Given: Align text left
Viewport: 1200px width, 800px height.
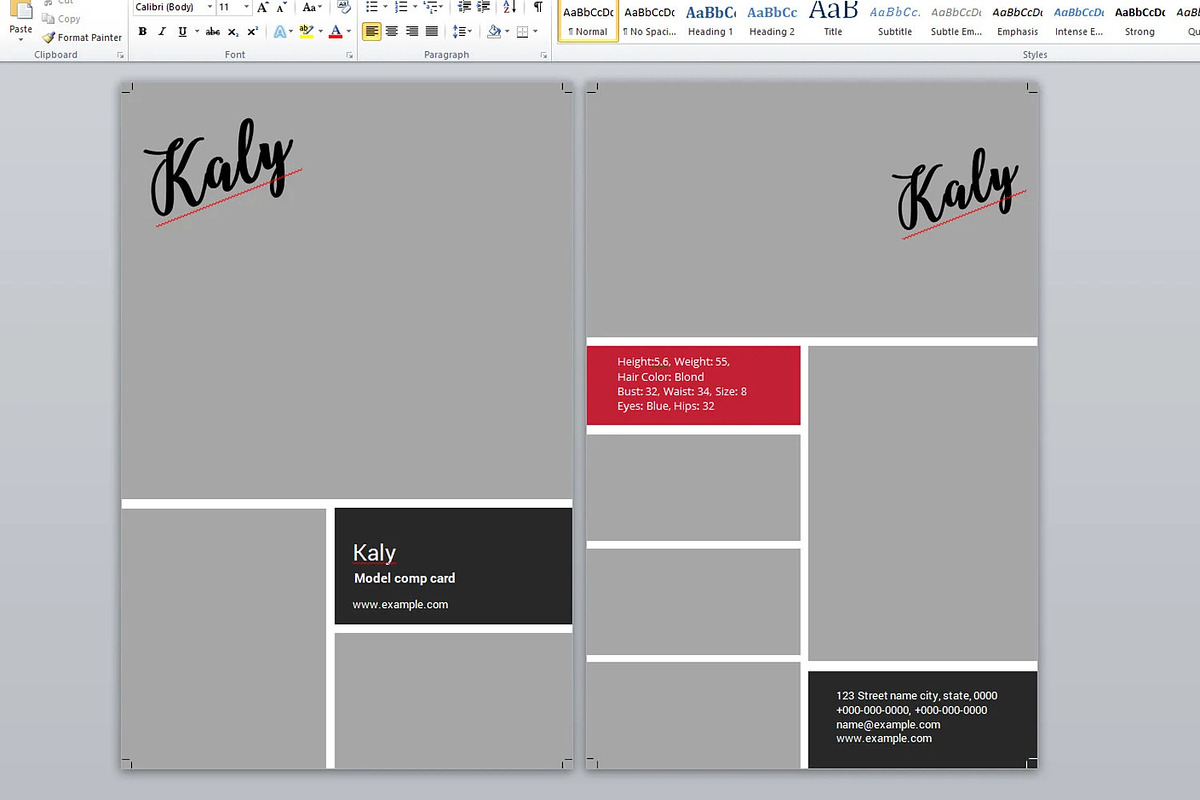Looking at the screenshot, I should (371, 32).
